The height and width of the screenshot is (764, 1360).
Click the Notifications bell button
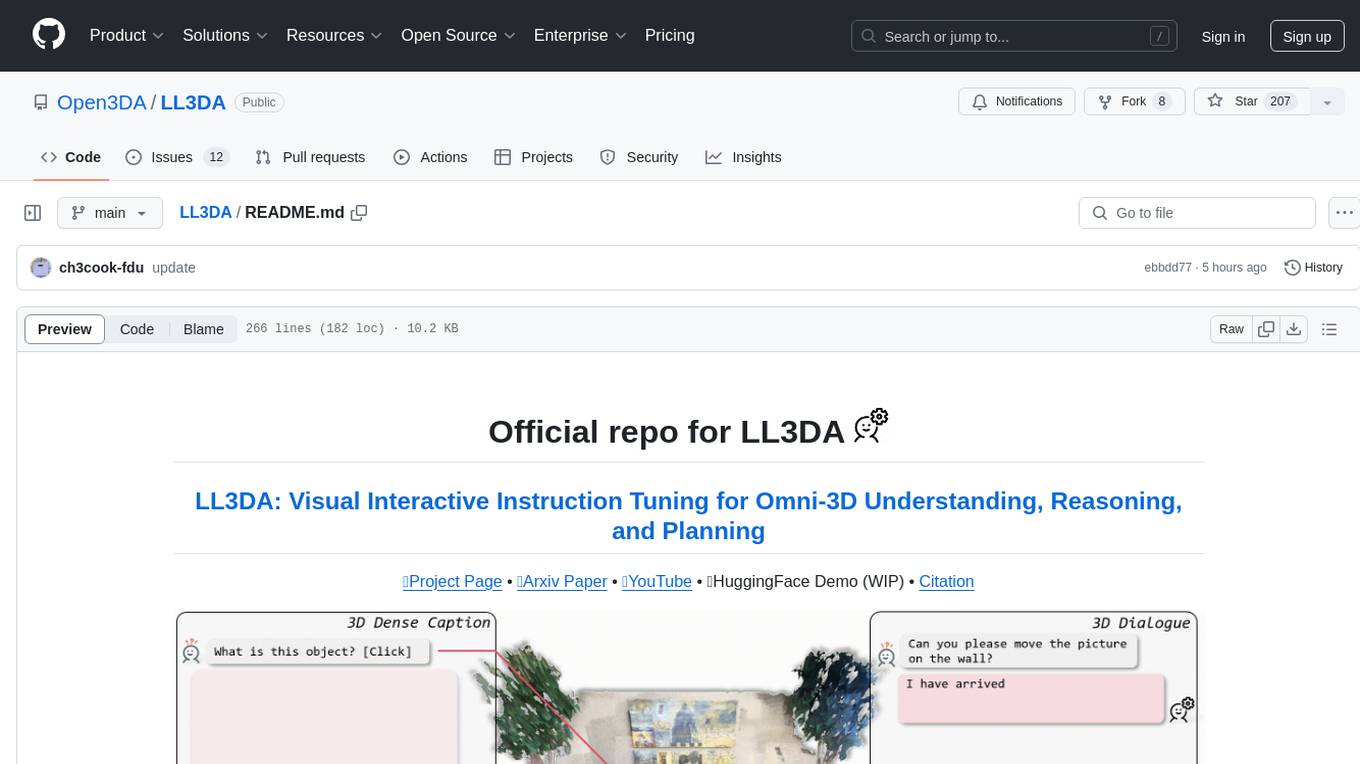1017,102
